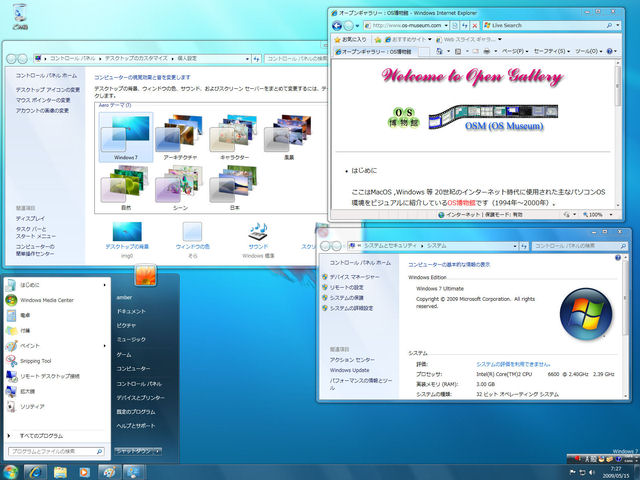Expand the ペイント jump list arrow

104,346
